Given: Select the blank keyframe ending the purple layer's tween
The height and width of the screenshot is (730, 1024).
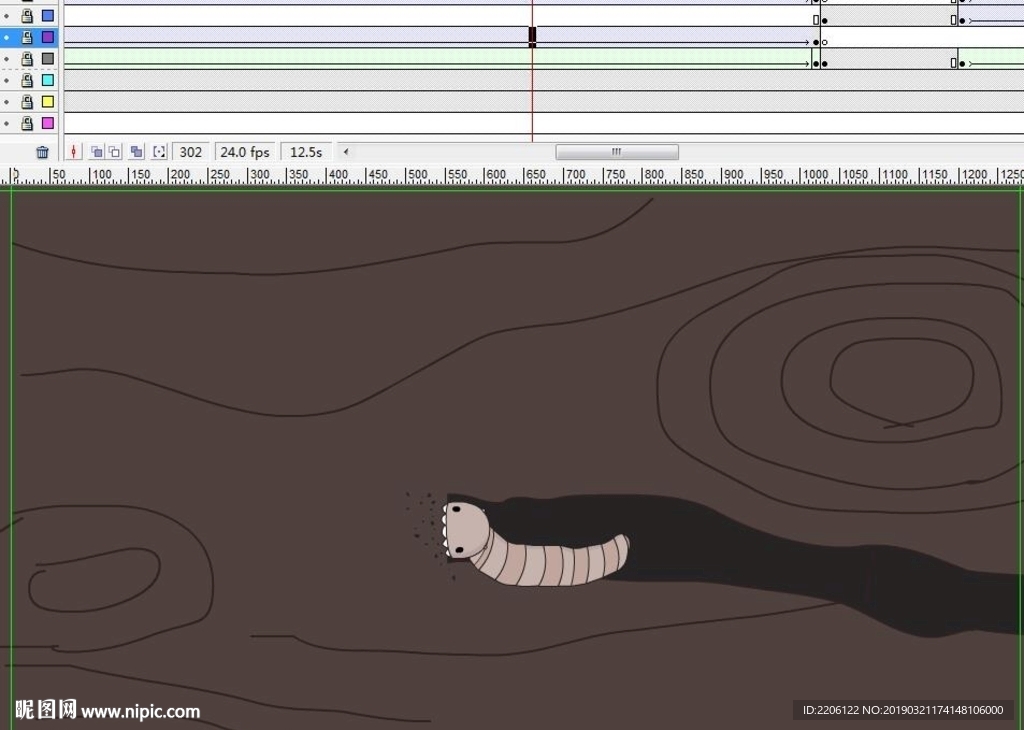Looking at the screenshot, I should click(825, 42).
